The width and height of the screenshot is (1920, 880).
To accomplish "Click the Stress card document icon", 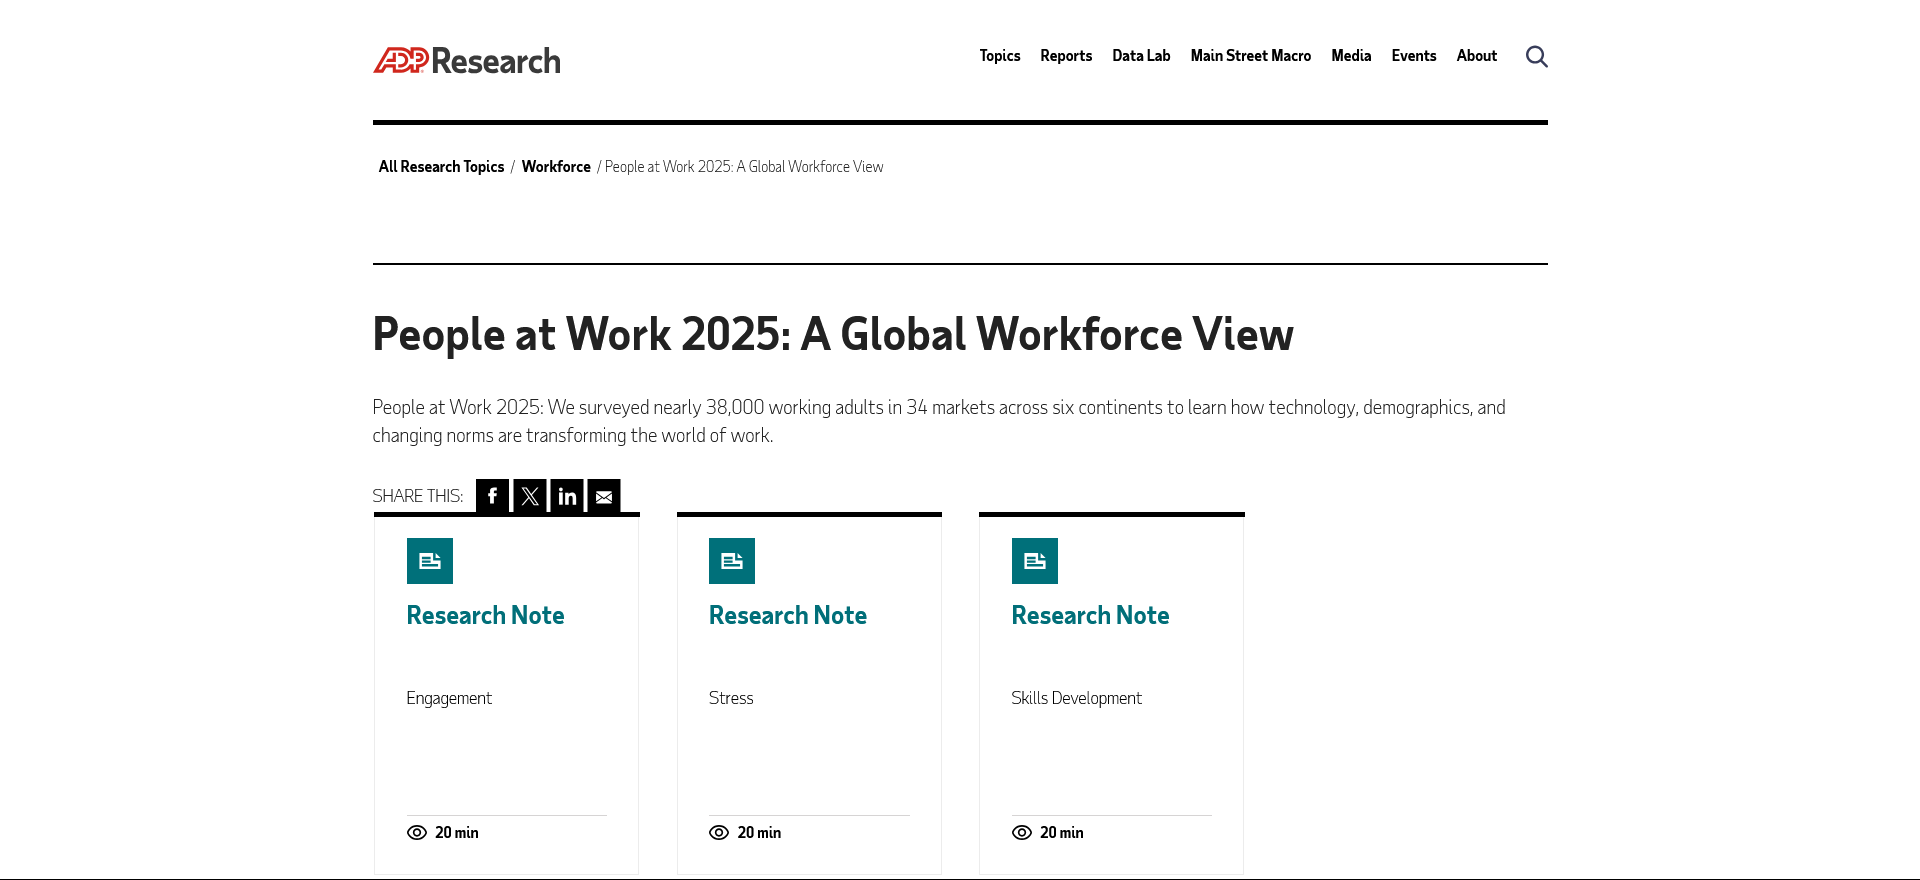I will [732, 561].
